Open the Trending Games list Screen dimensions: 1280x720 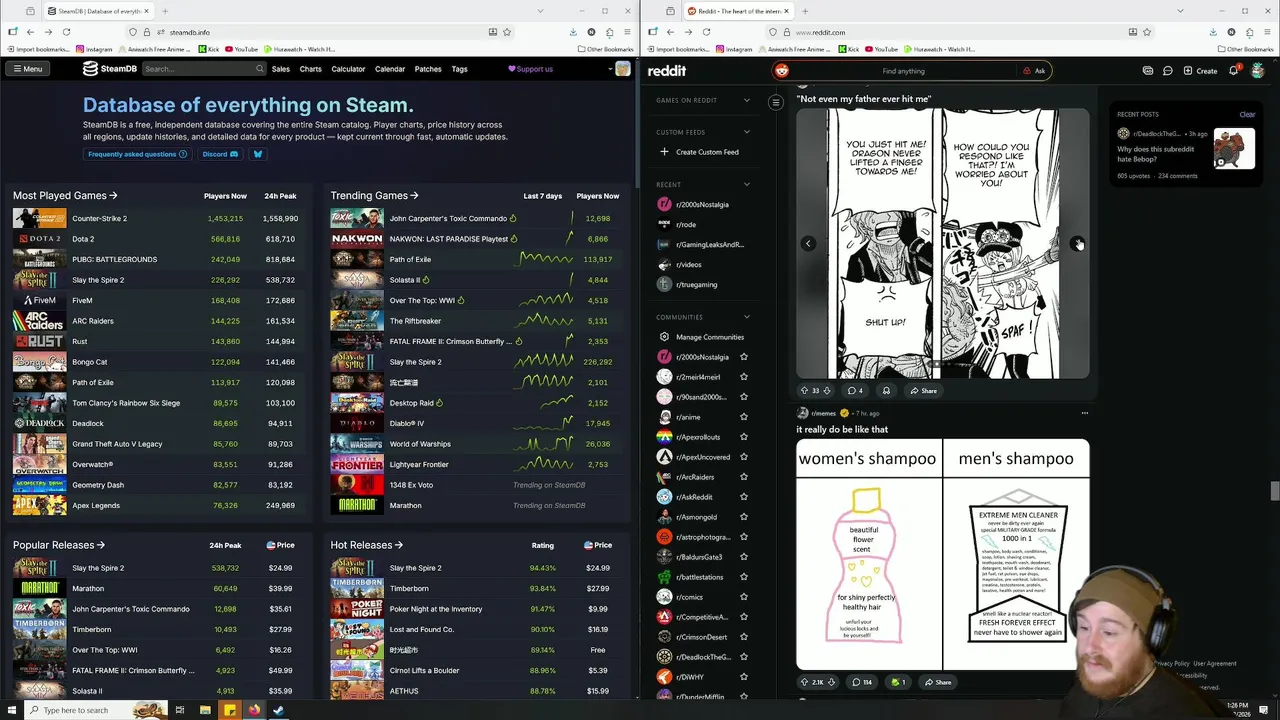coord(374,196)
